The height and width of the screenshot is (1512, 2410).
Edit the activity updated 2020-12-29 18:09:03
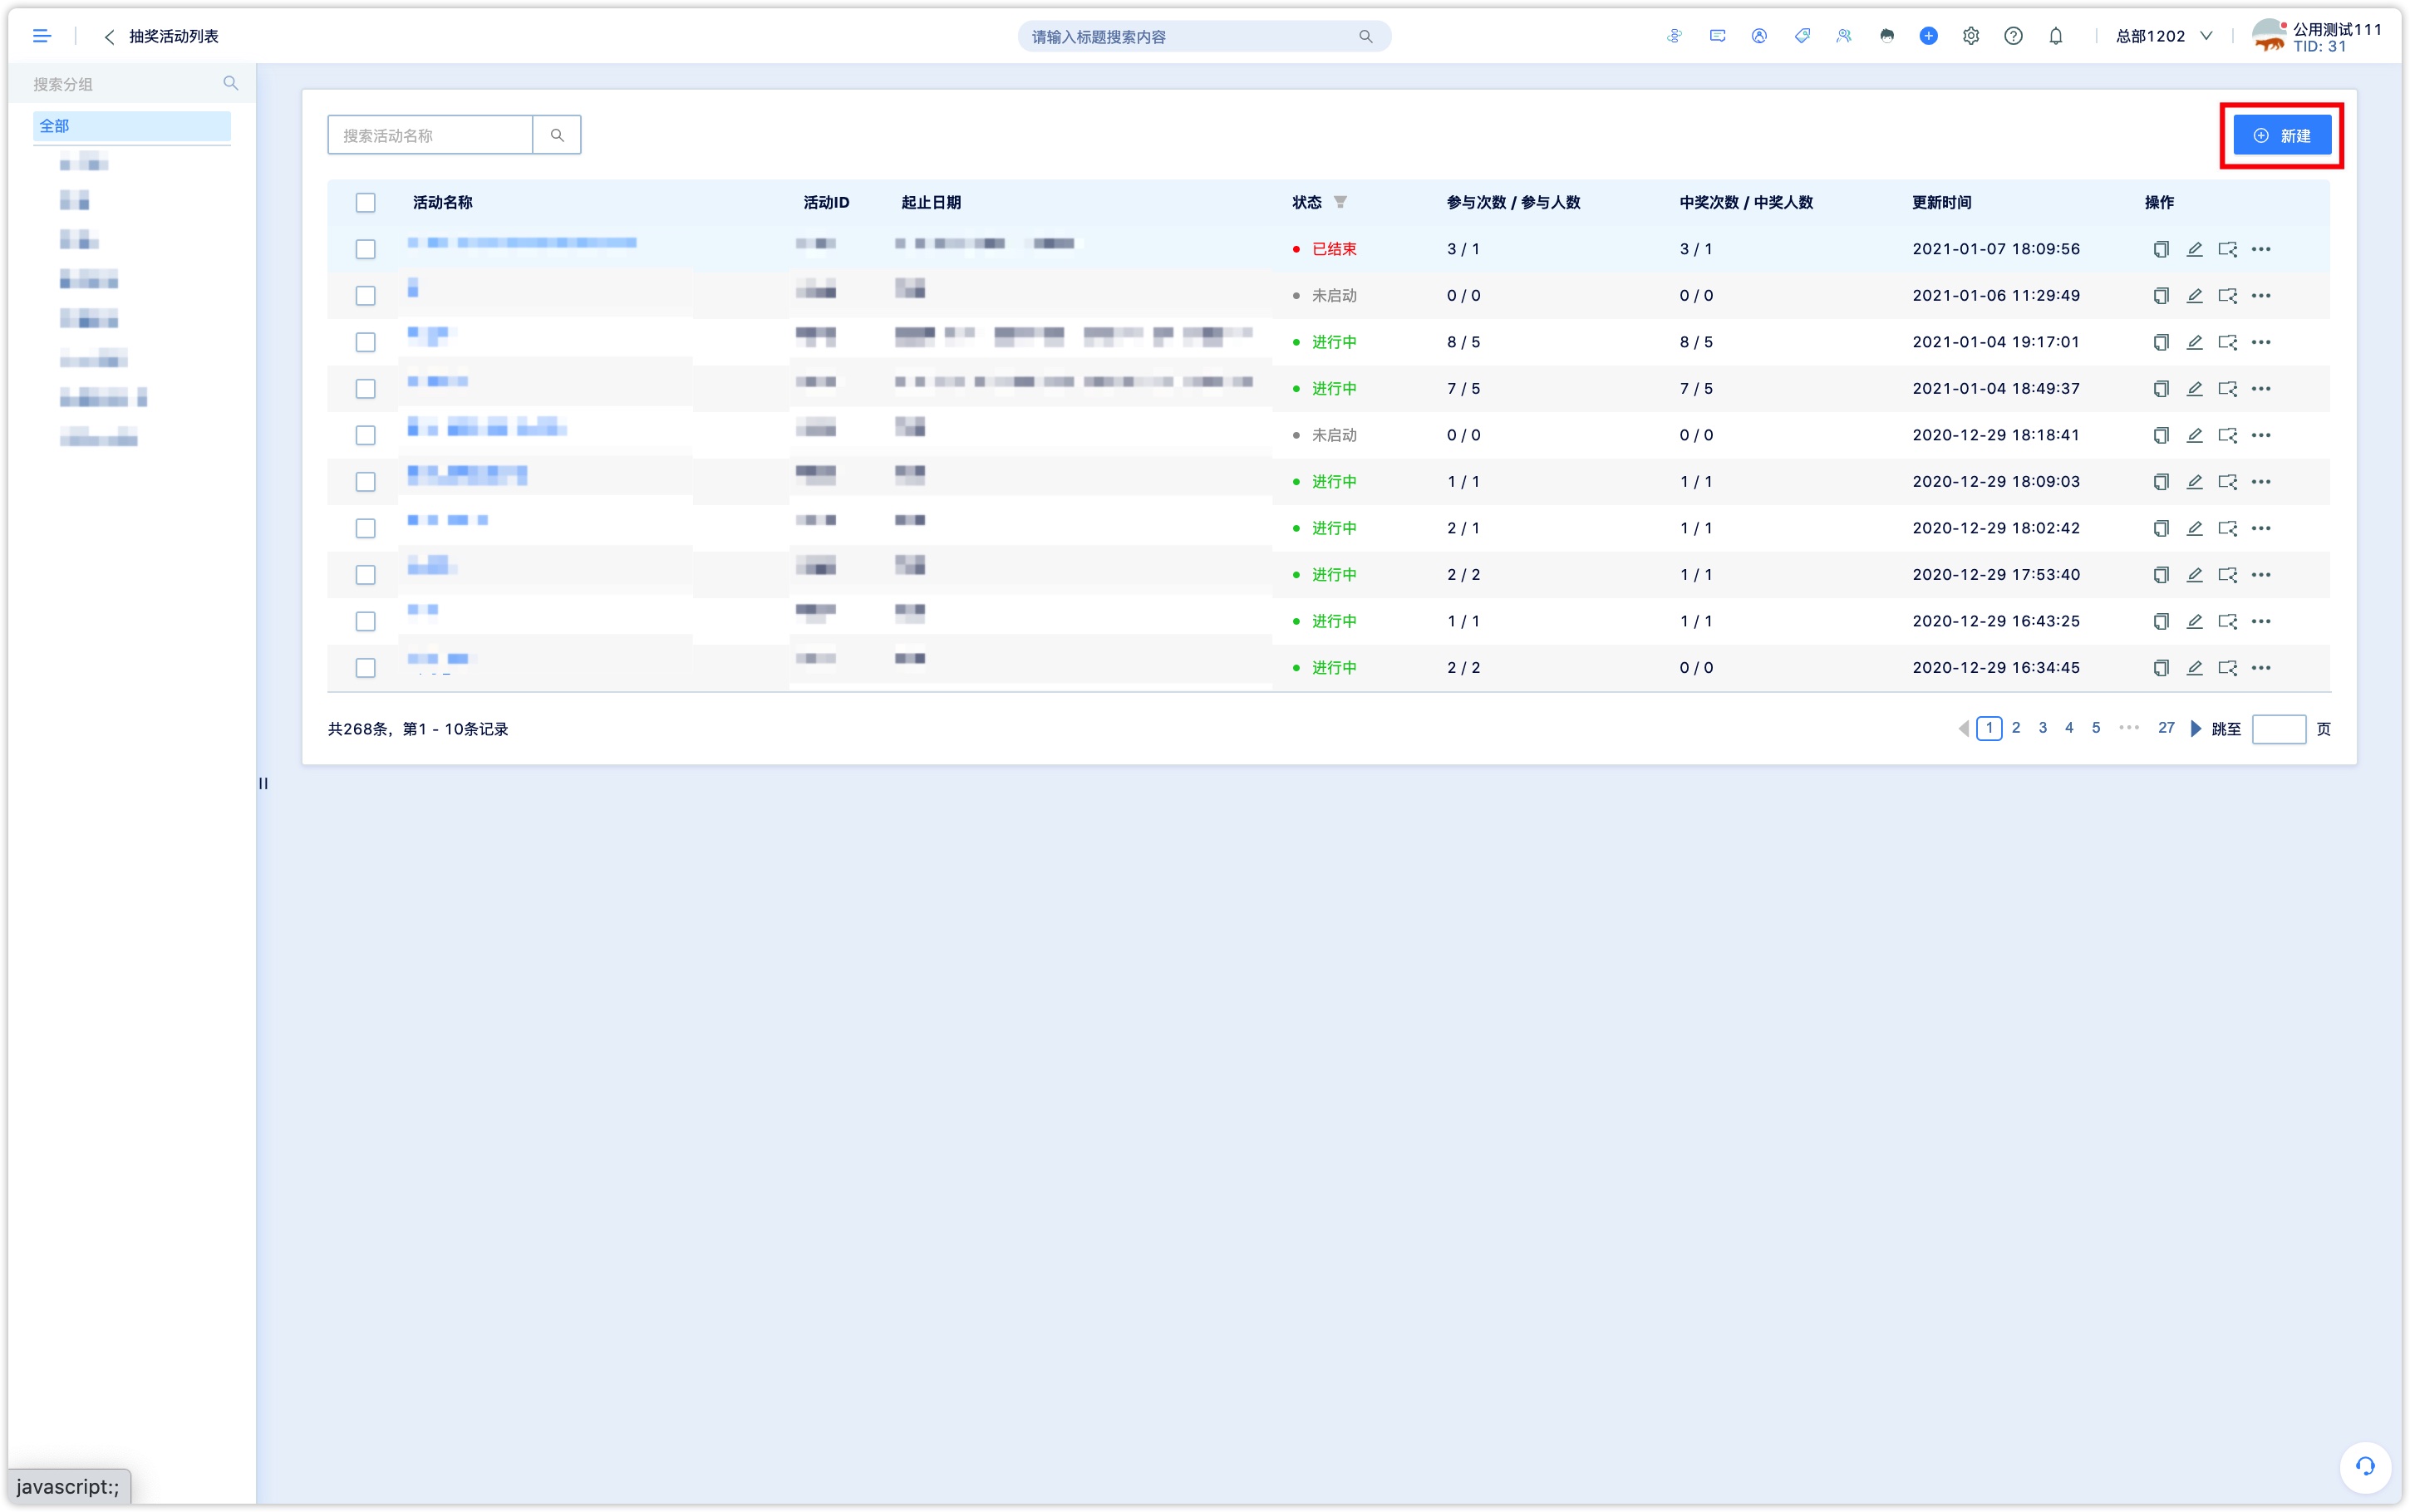pos(2194,481)
